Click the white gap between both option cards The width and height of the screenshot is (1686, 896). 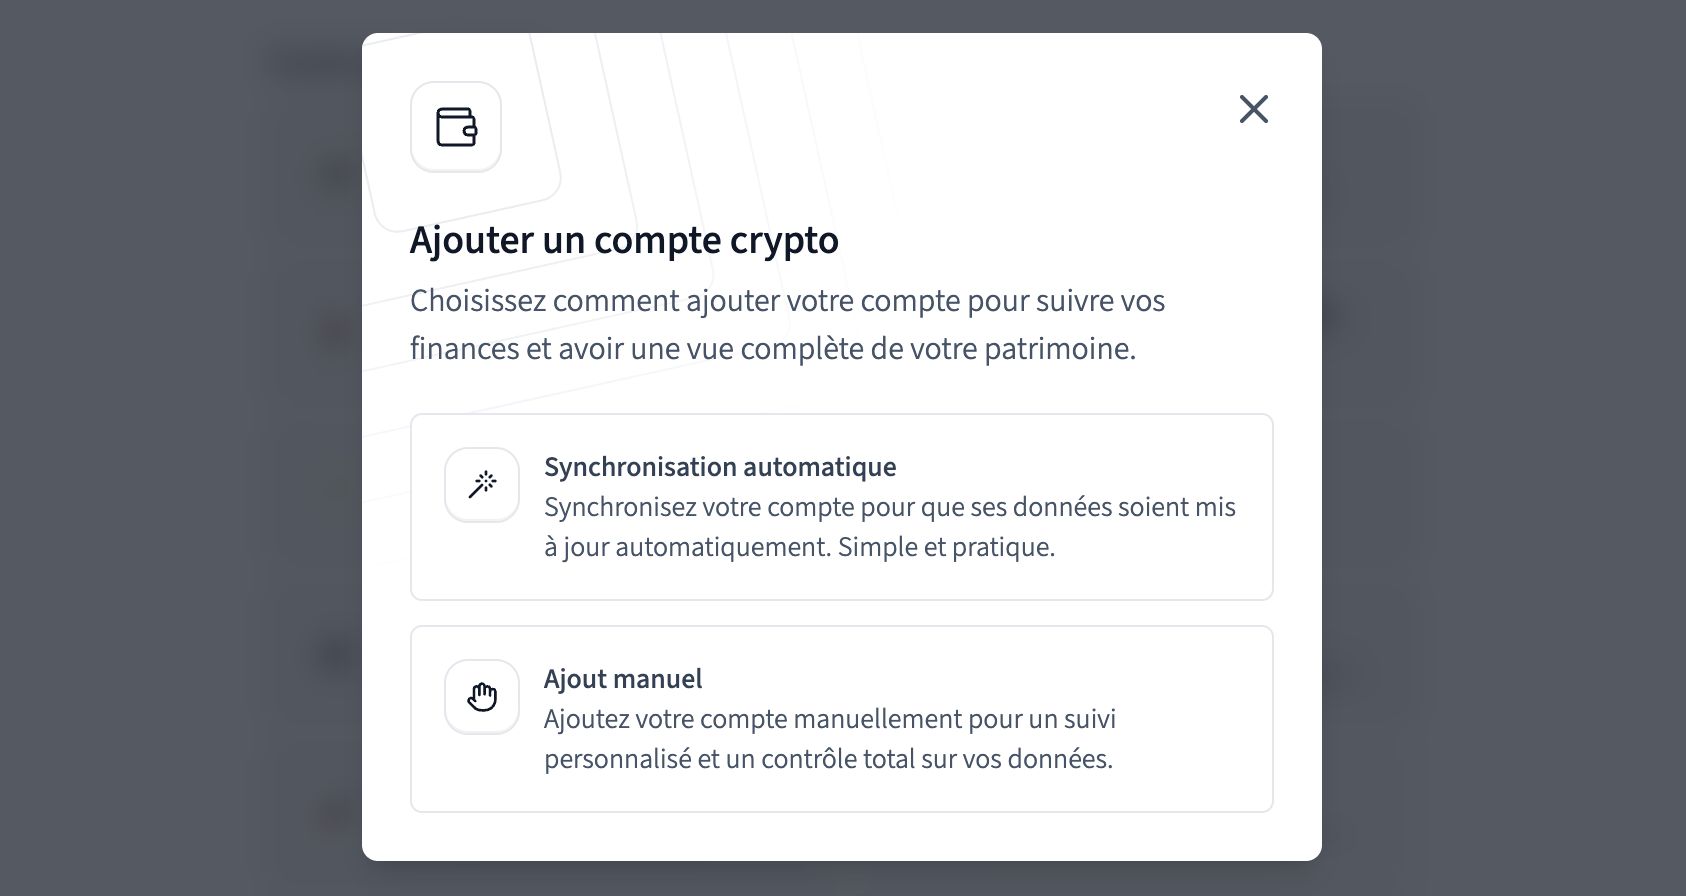click(841, 613)
